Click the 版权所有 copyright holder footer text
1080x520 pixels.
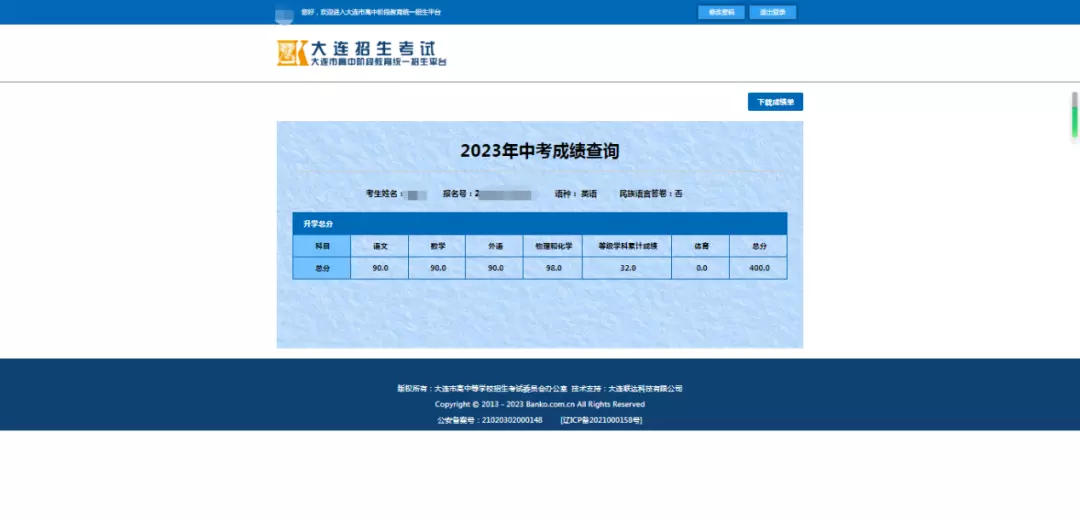point(481,388)
